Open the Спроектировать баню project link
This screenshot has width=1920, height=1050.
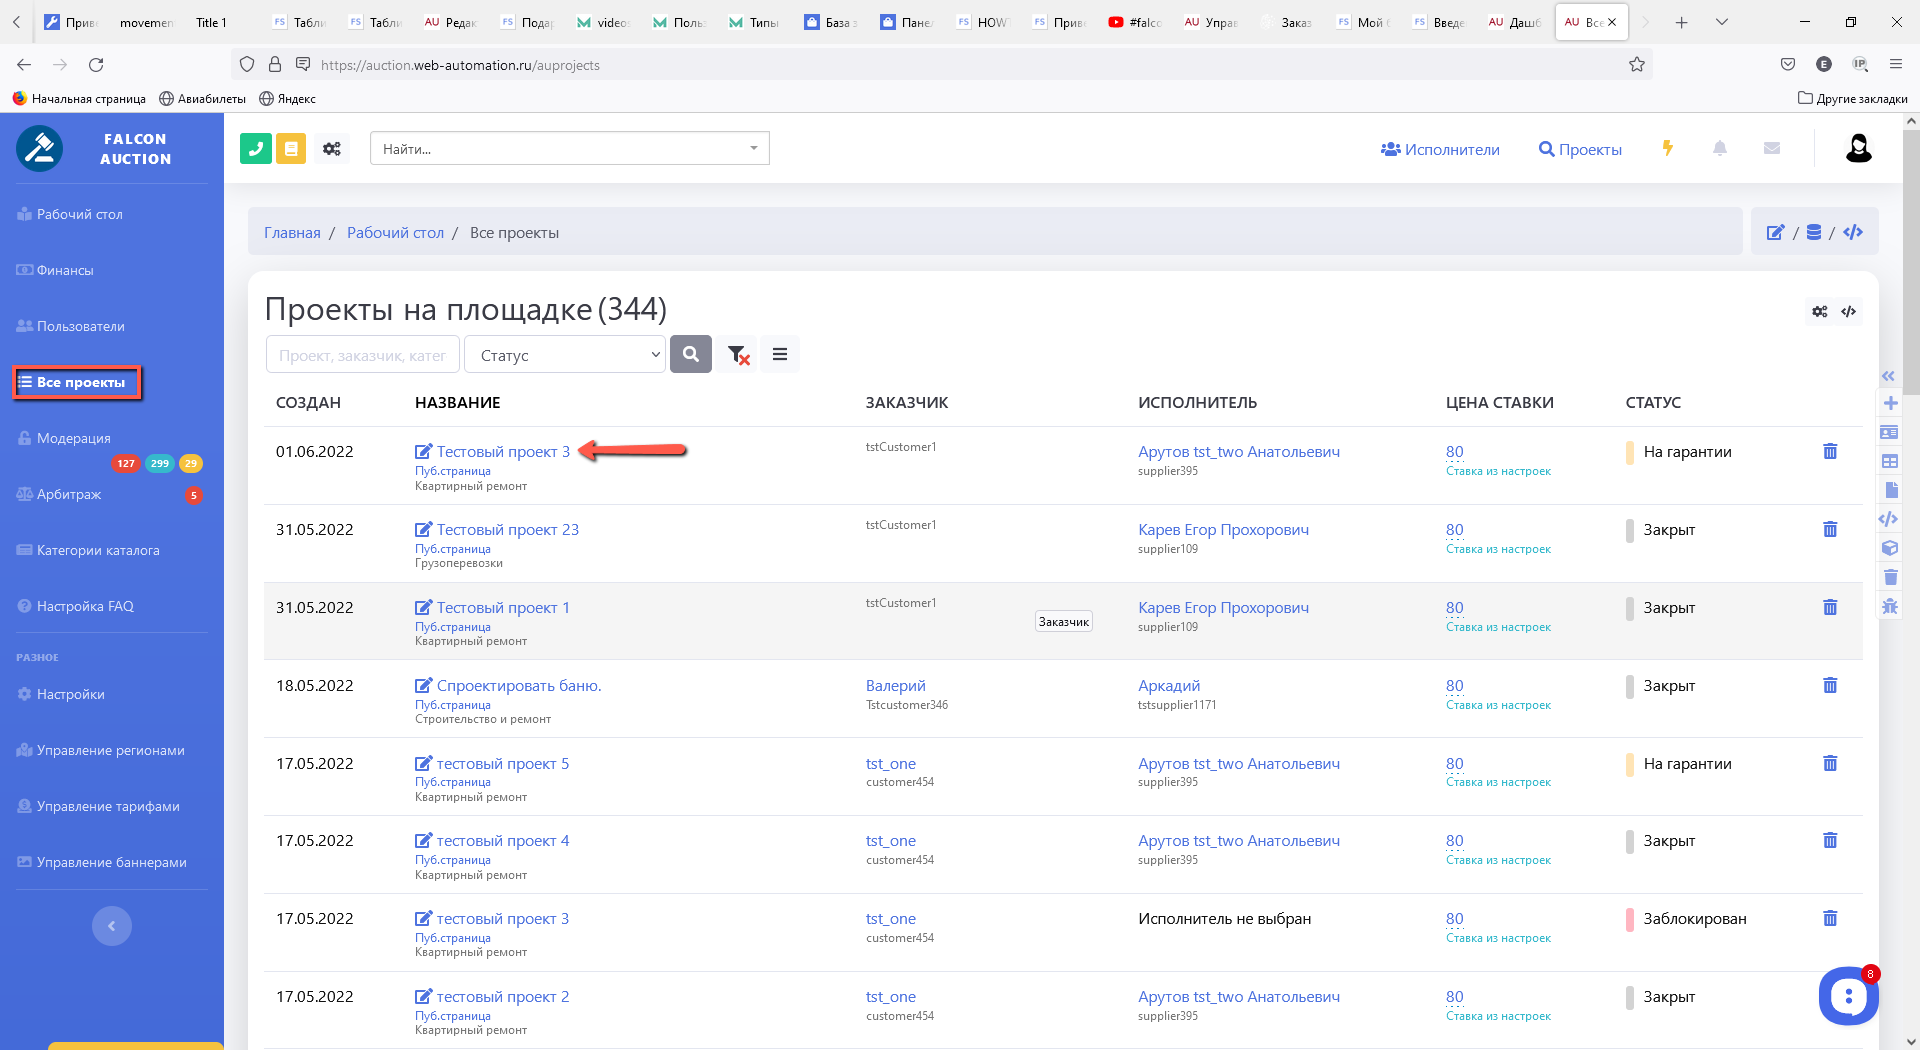click(x=518, y=686)
